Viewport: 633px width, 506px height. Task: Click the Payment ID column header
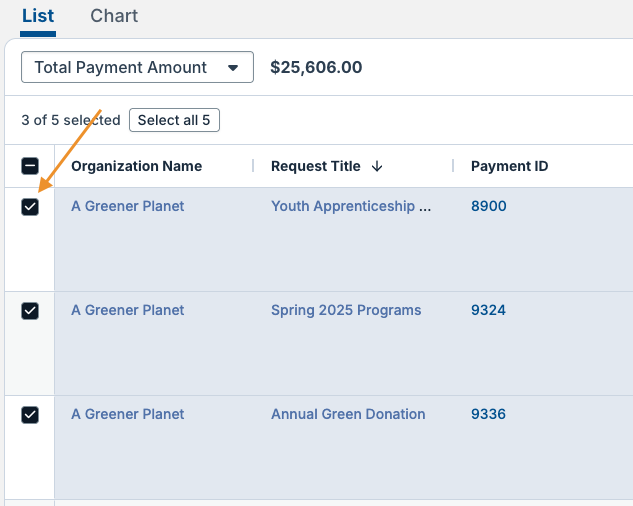click(509, 166)
